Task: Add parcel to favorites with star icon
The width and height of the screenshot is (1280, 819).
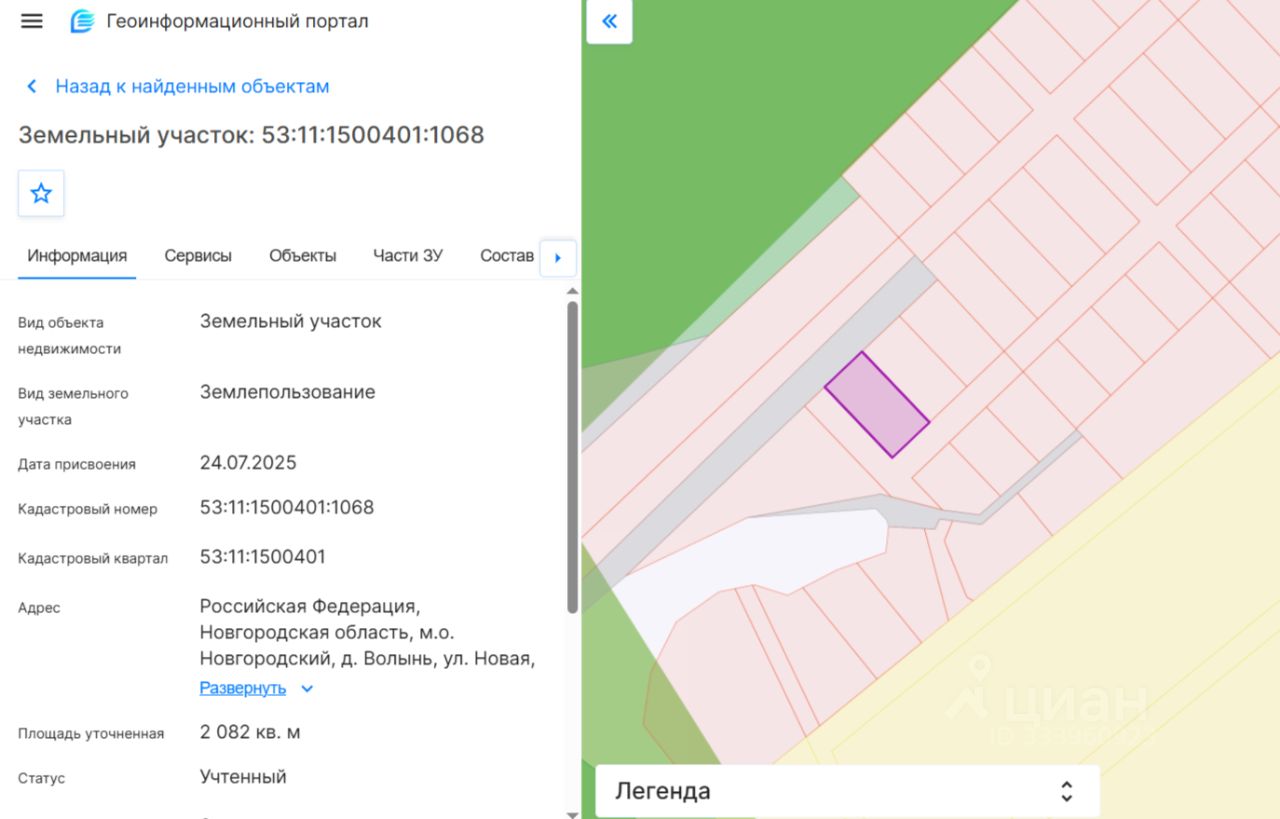Action: [41, 193]
